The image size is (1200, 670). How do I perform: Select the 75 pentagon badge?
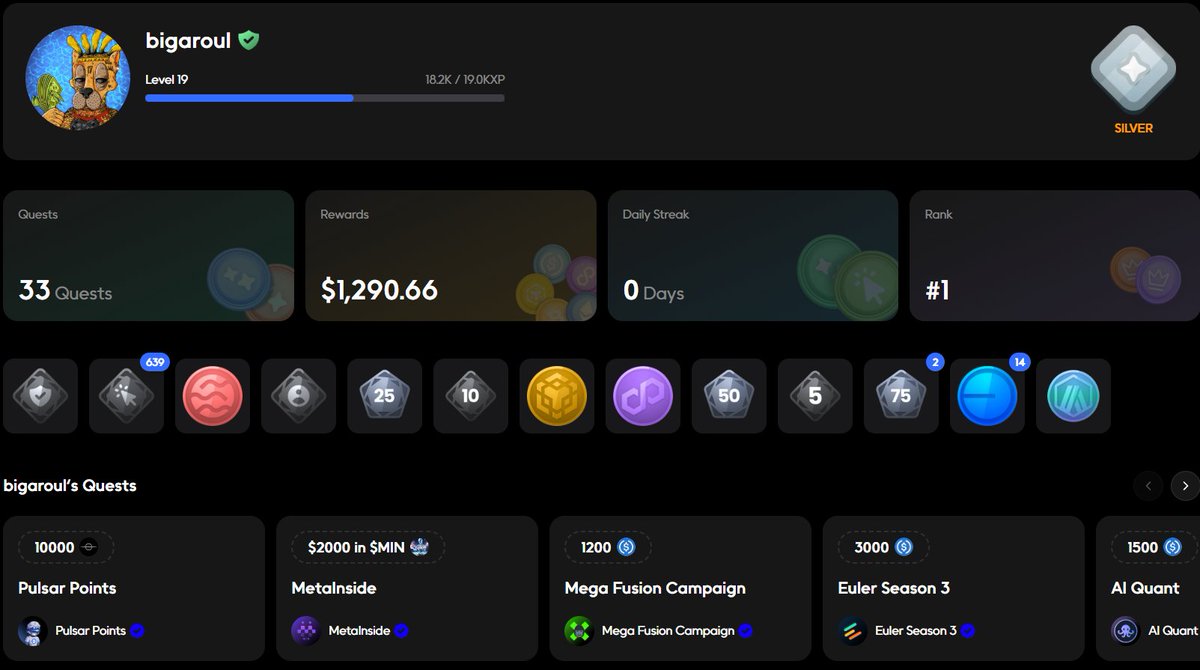pyautogui.click(x=901, y=396)
